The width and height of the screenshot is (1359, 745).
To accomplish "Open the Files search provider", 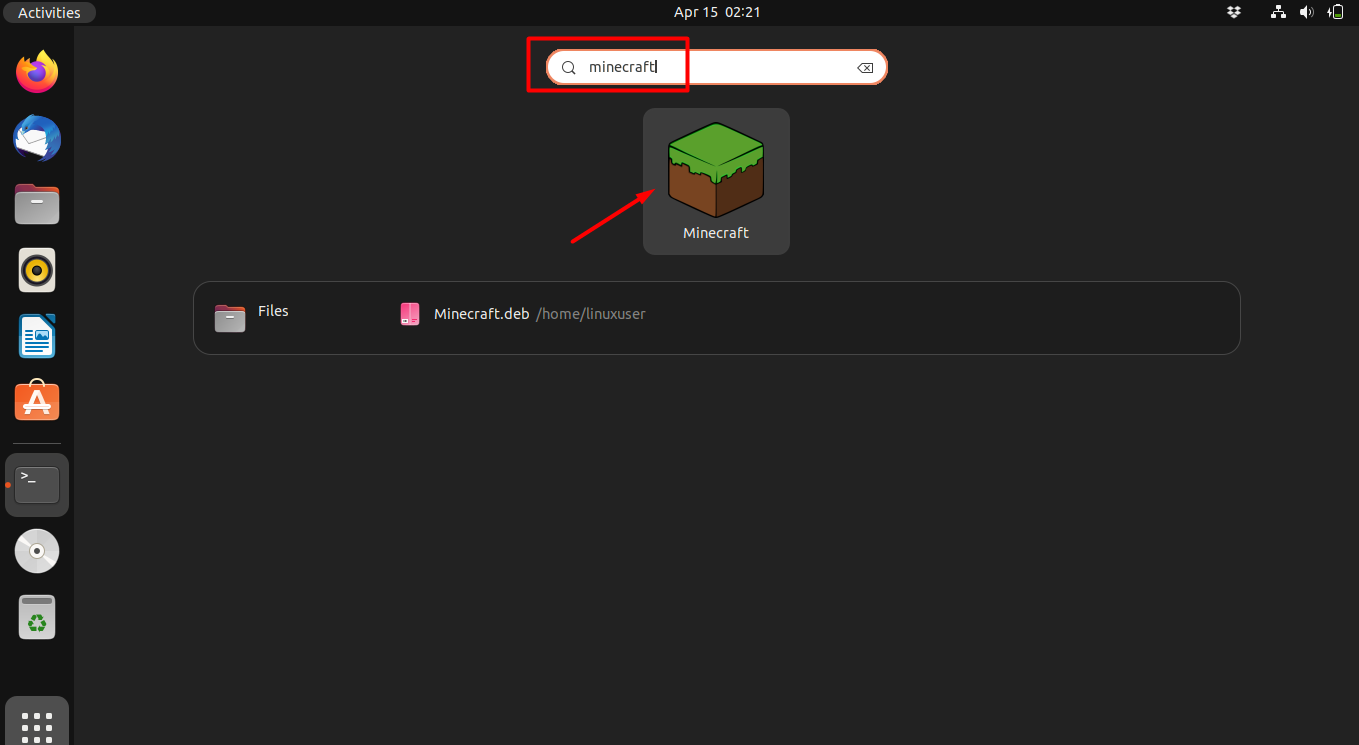I will [252, 318].
